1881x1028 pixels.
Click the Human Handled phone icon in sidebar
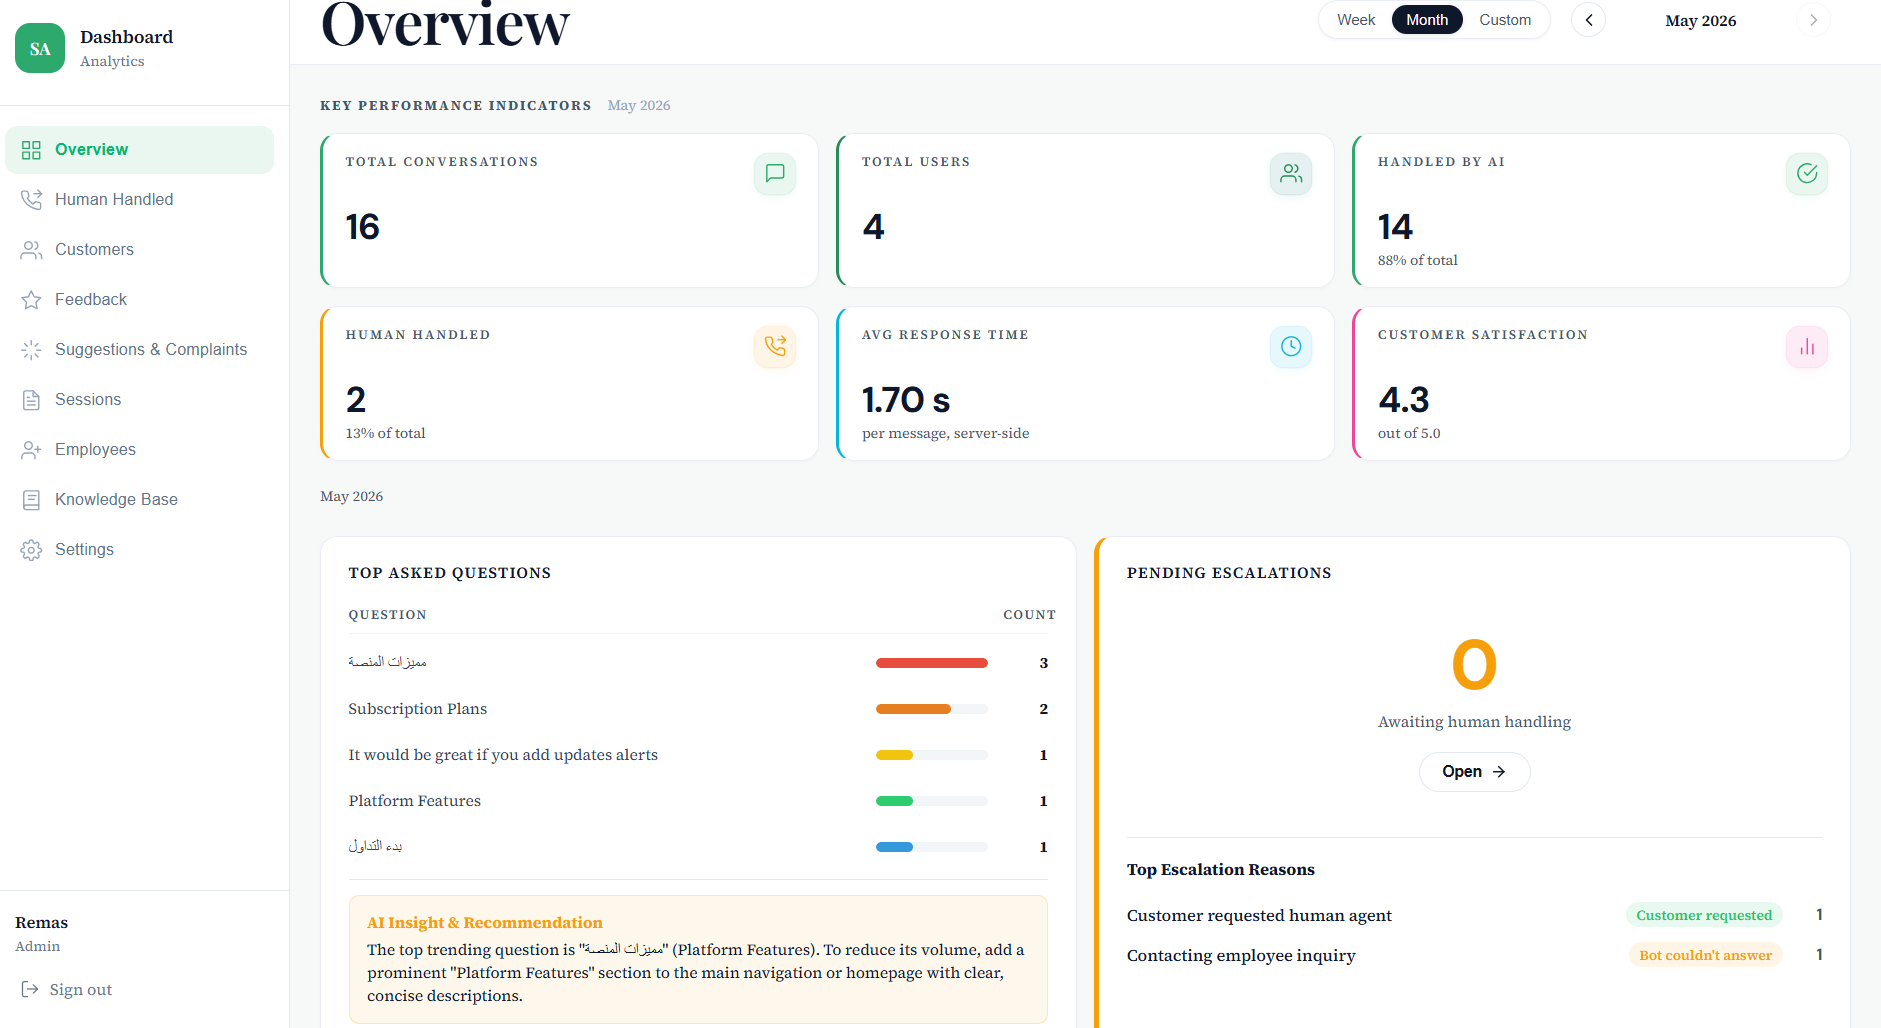(31, 200)
